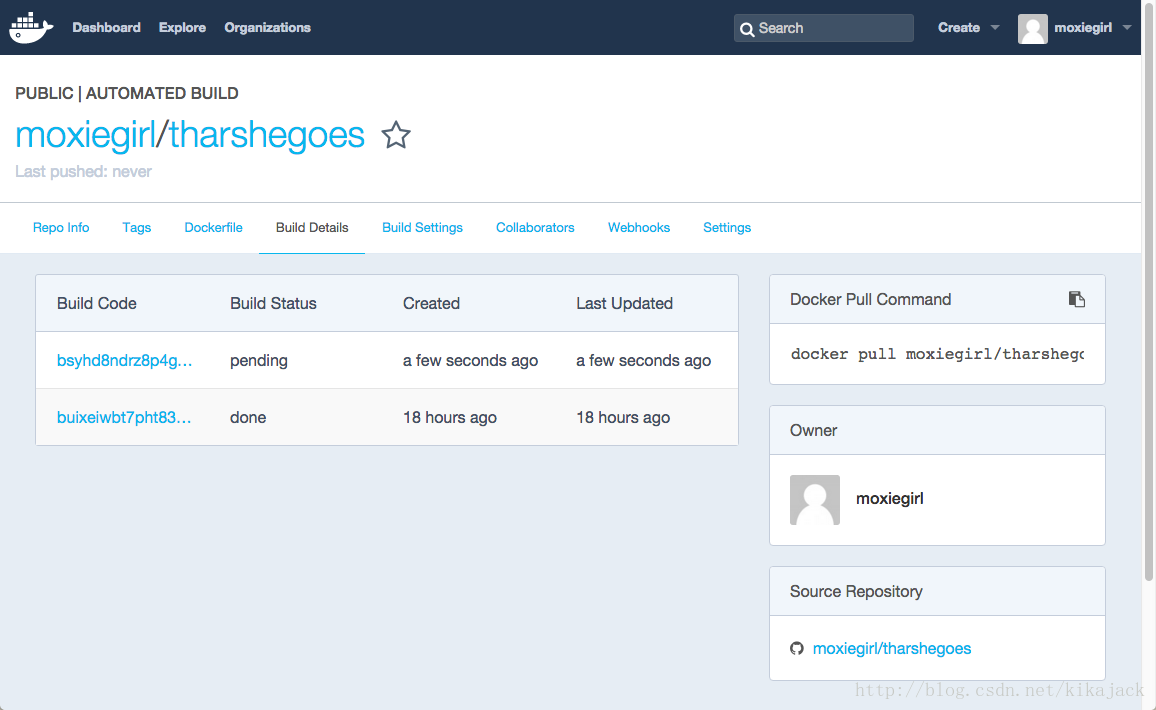Open the Organizations page
1156x710 pixels.
tap(268, 28)
